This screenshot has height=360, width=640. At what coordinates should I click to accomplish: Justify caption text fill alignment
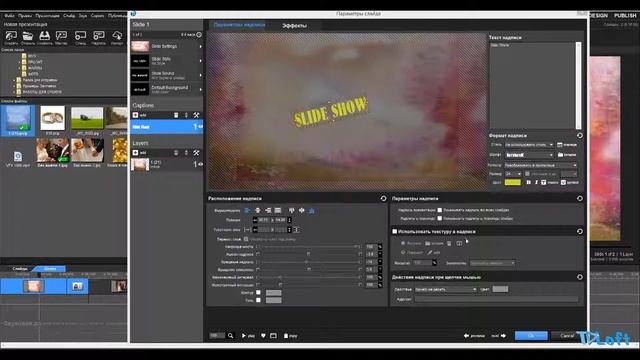point(278,211)
